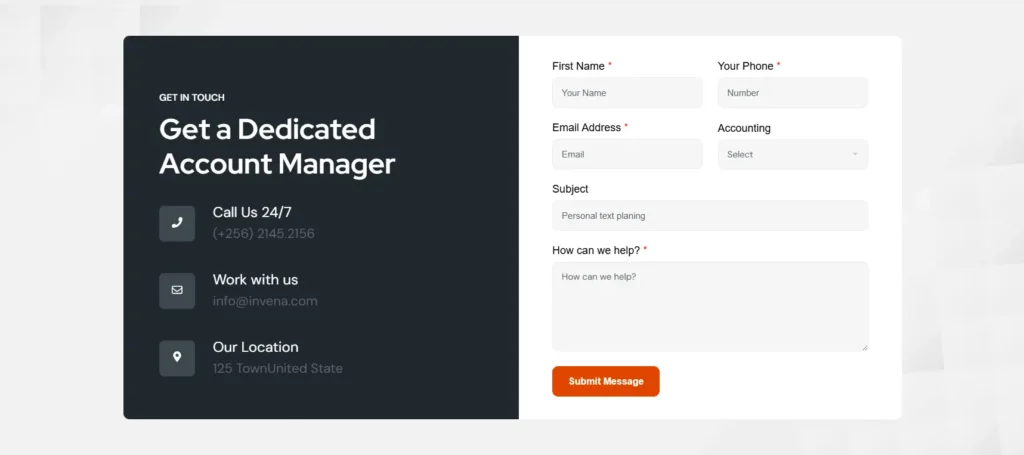Click the textarea resize handle corner
Viewport: 1024px width, 455px height.
[865, 348]
